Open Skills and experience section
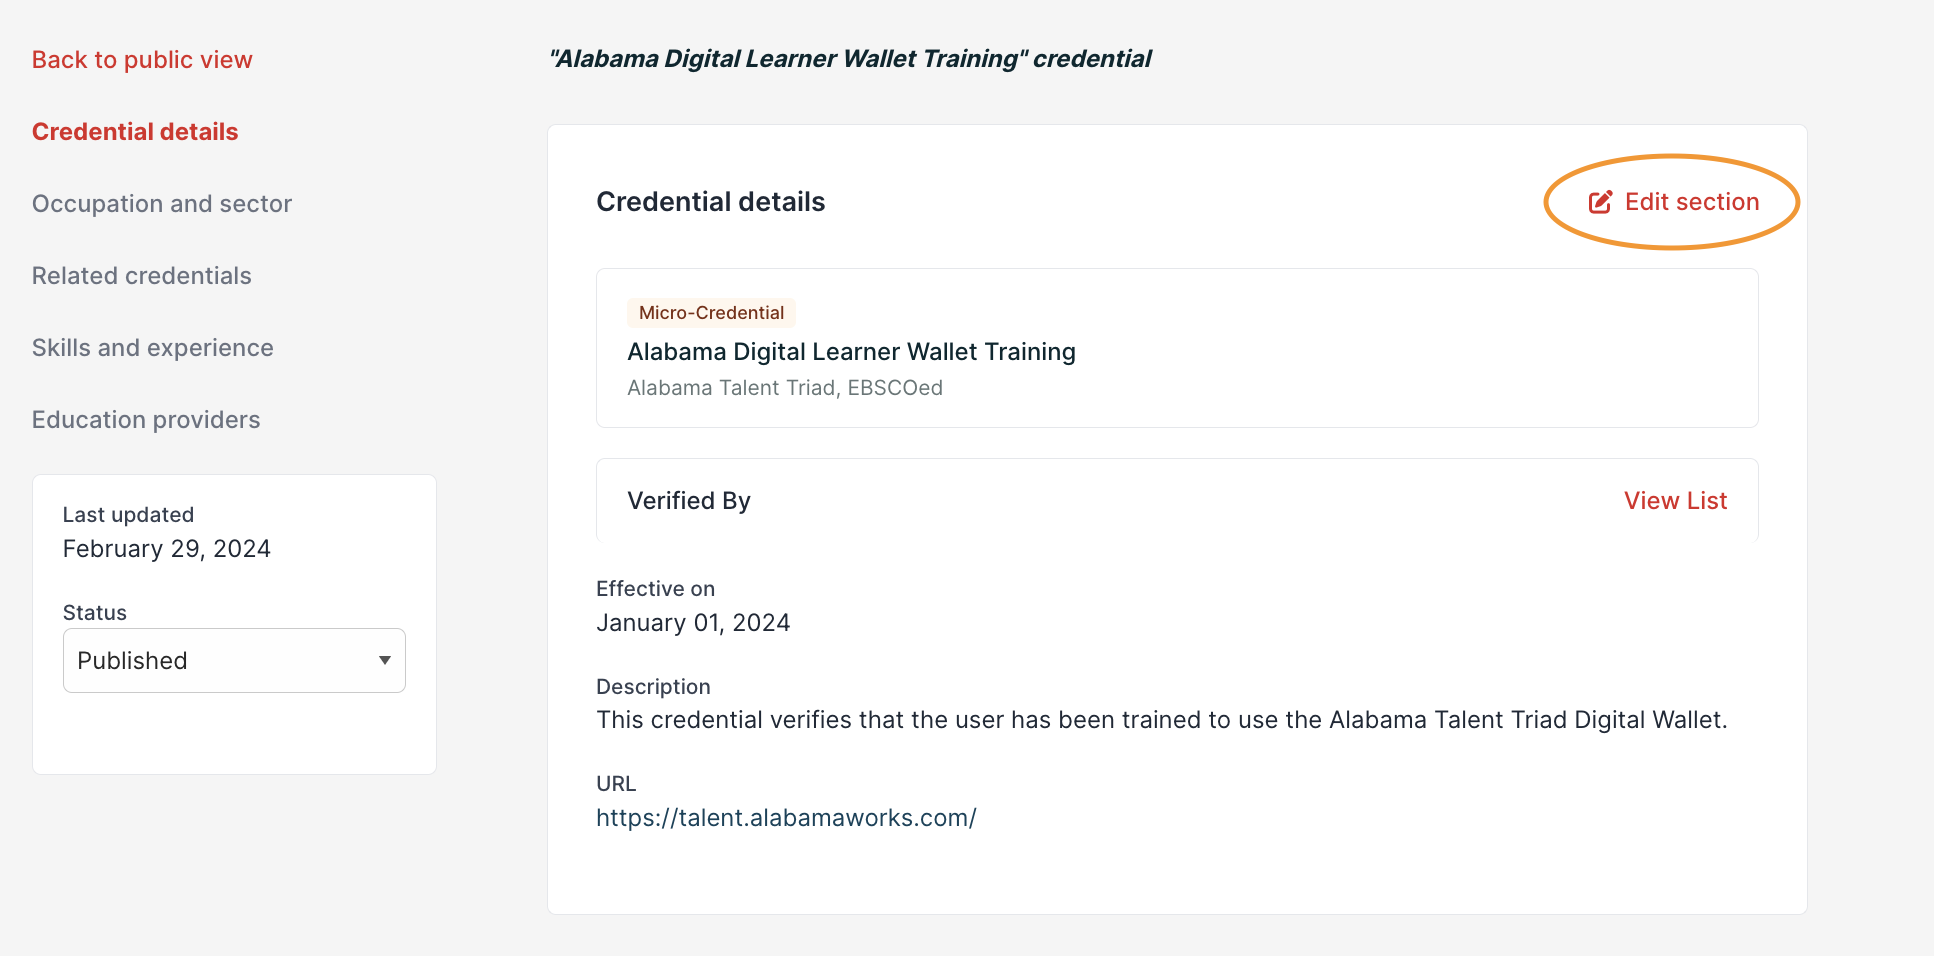The height and width of the screenshot is (956, 1934). coord(153,348)
